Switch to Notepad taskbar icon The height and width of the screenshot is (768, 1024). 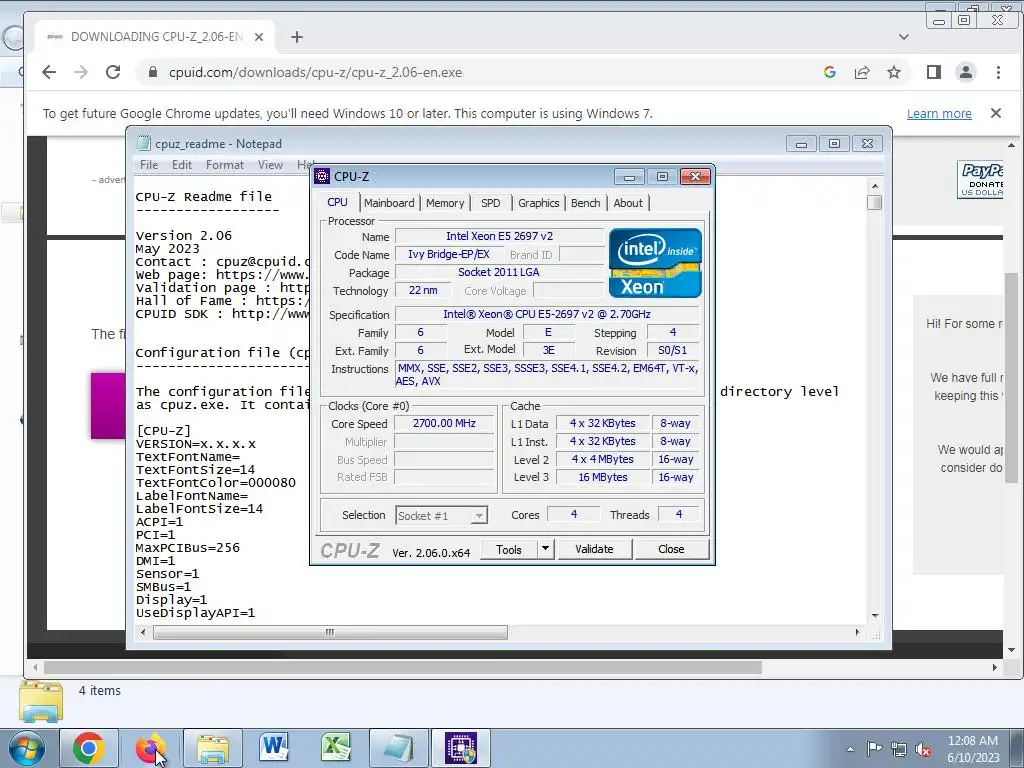398,748
